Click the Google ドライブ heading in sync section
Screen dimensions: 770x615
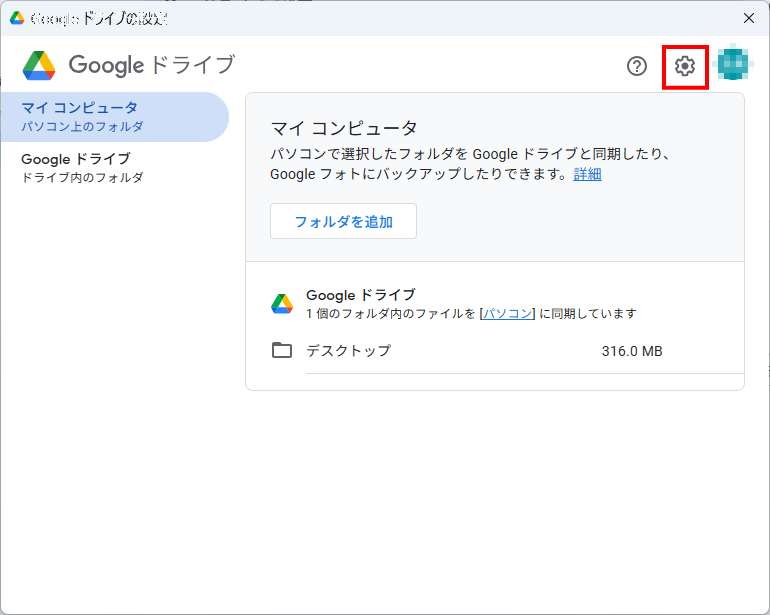[360, 295]
